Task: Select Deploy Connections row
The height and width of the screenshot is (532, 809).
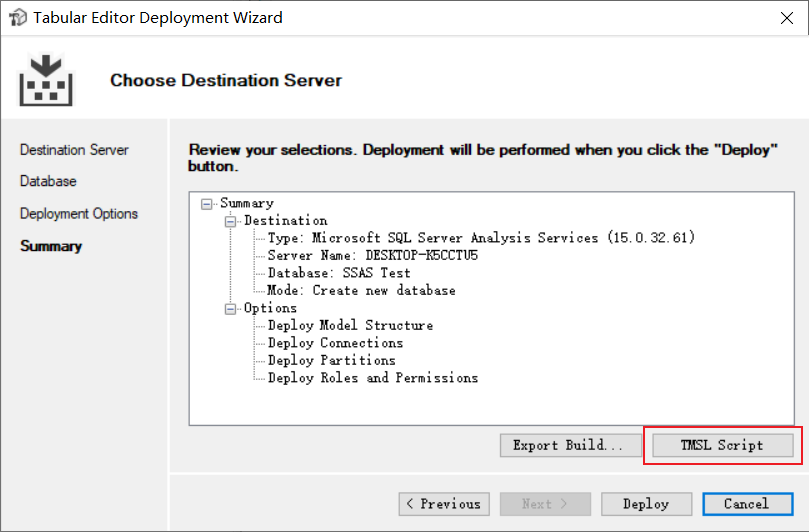Action: click(x=335, y=343)
